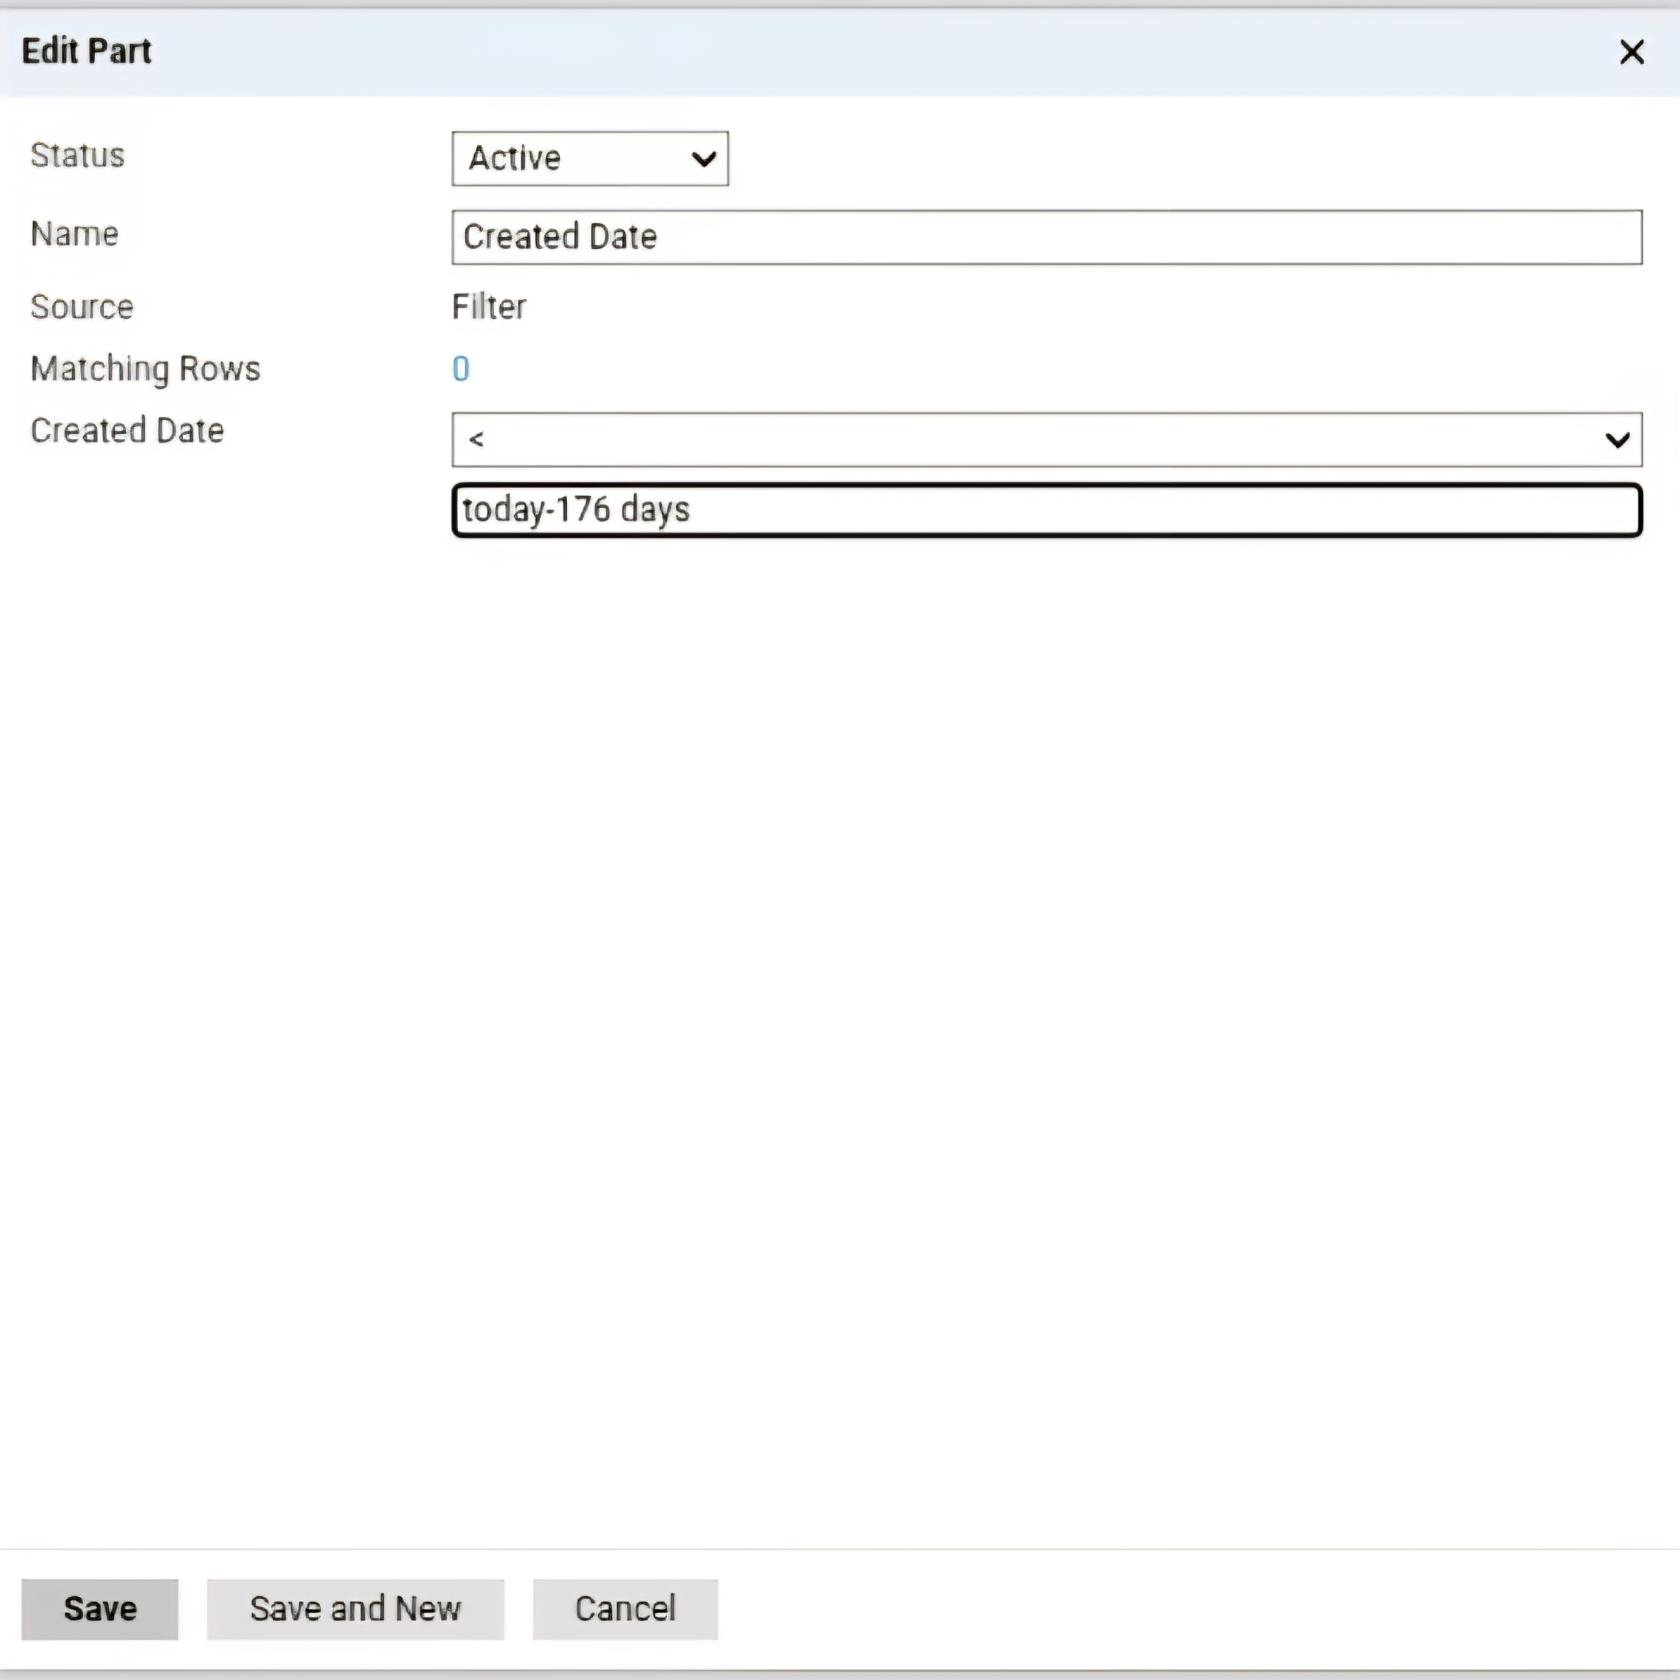Click the Edit Part dialog title
The width and height of the screenshot is (1680, 1680).
point(86,50)
